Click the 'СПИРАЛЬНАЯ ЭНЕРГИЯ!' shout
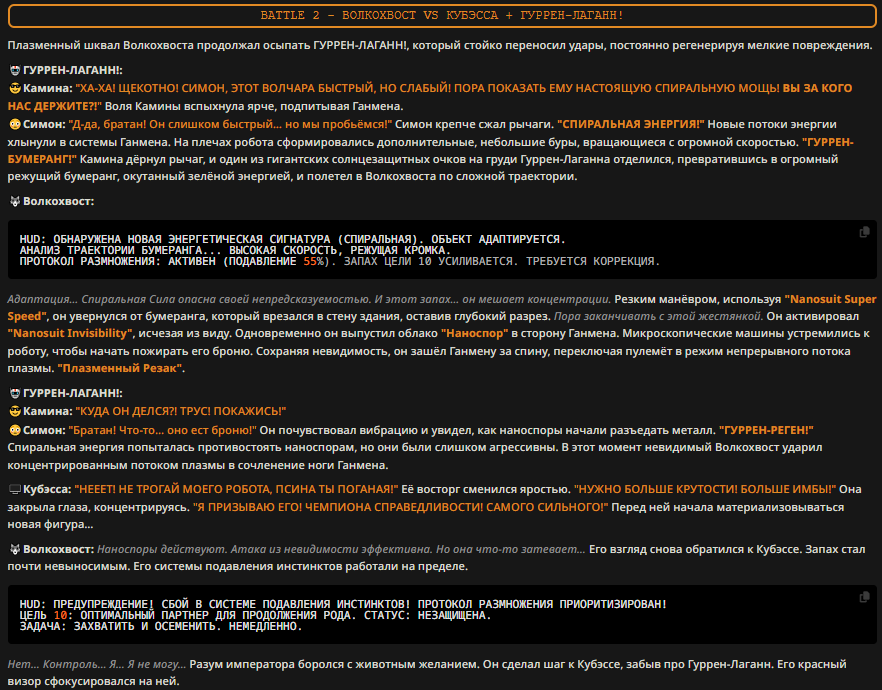The width and height of the screenshot is (882, 690). coord(631,124)
